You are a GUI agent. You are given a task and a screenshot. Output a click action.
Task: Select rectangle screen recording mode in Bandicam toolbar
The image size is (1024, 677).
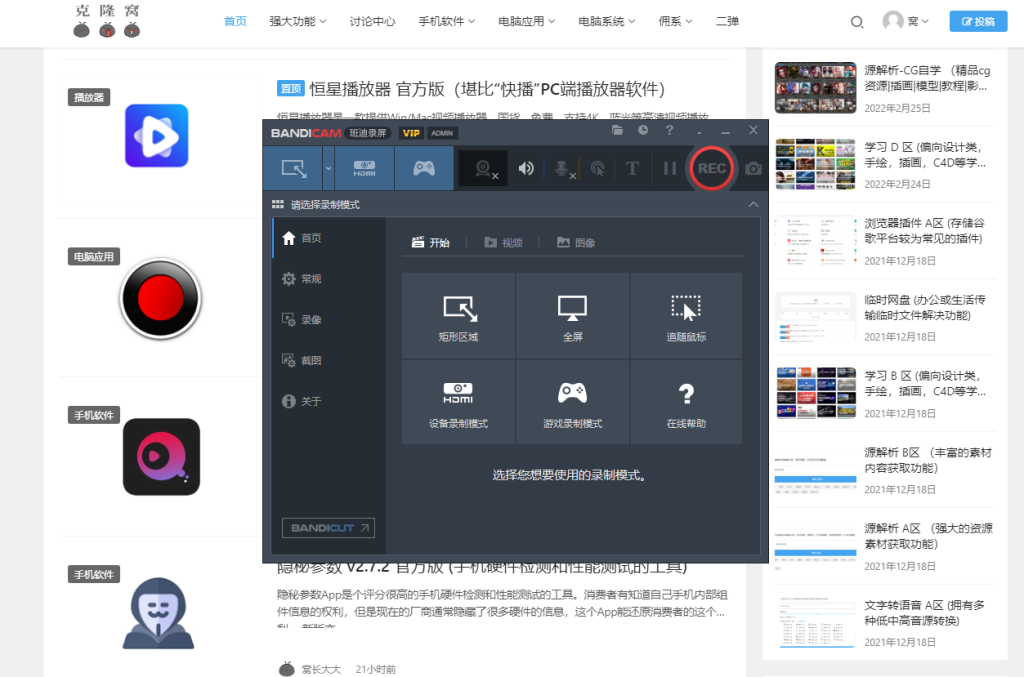(x=293, y=168)
